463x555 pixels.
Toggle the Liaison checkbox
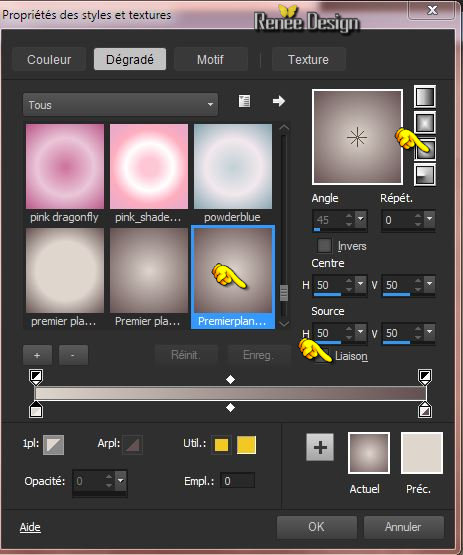click(323, 356)
